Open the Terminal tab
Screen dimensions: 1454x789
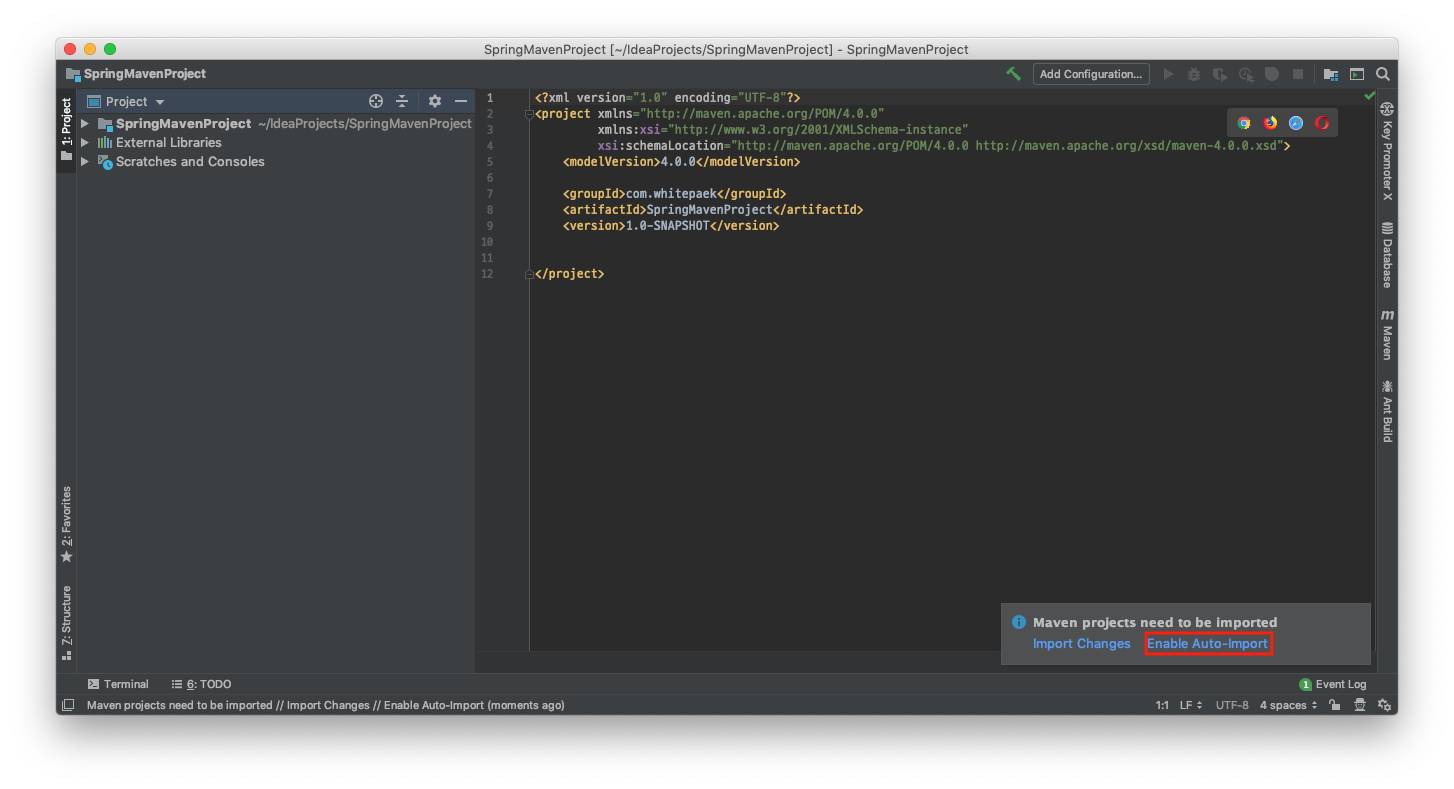pyautogui.click(x=118, y=685)
